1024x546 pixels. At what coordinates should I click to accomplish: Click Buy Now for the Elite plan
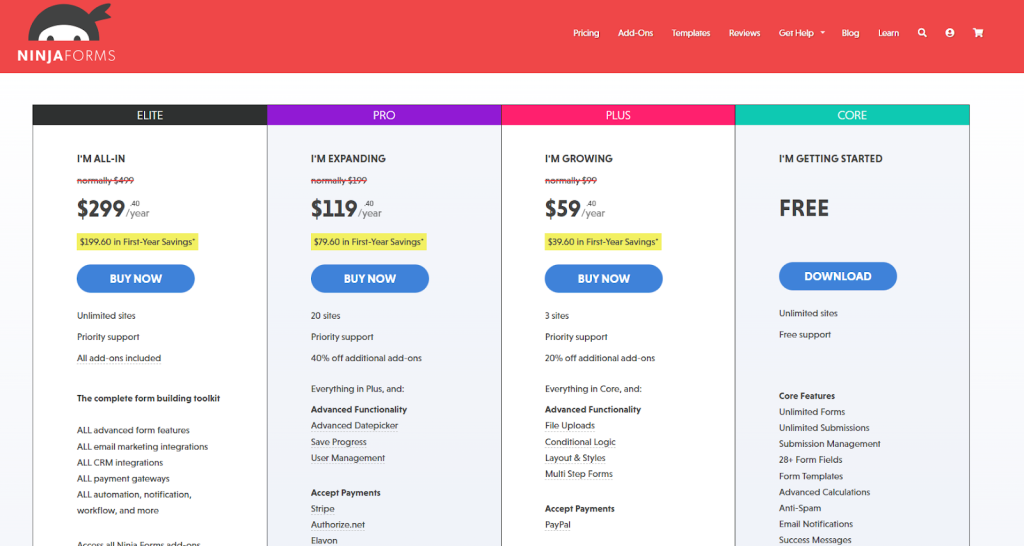point(136,279)
